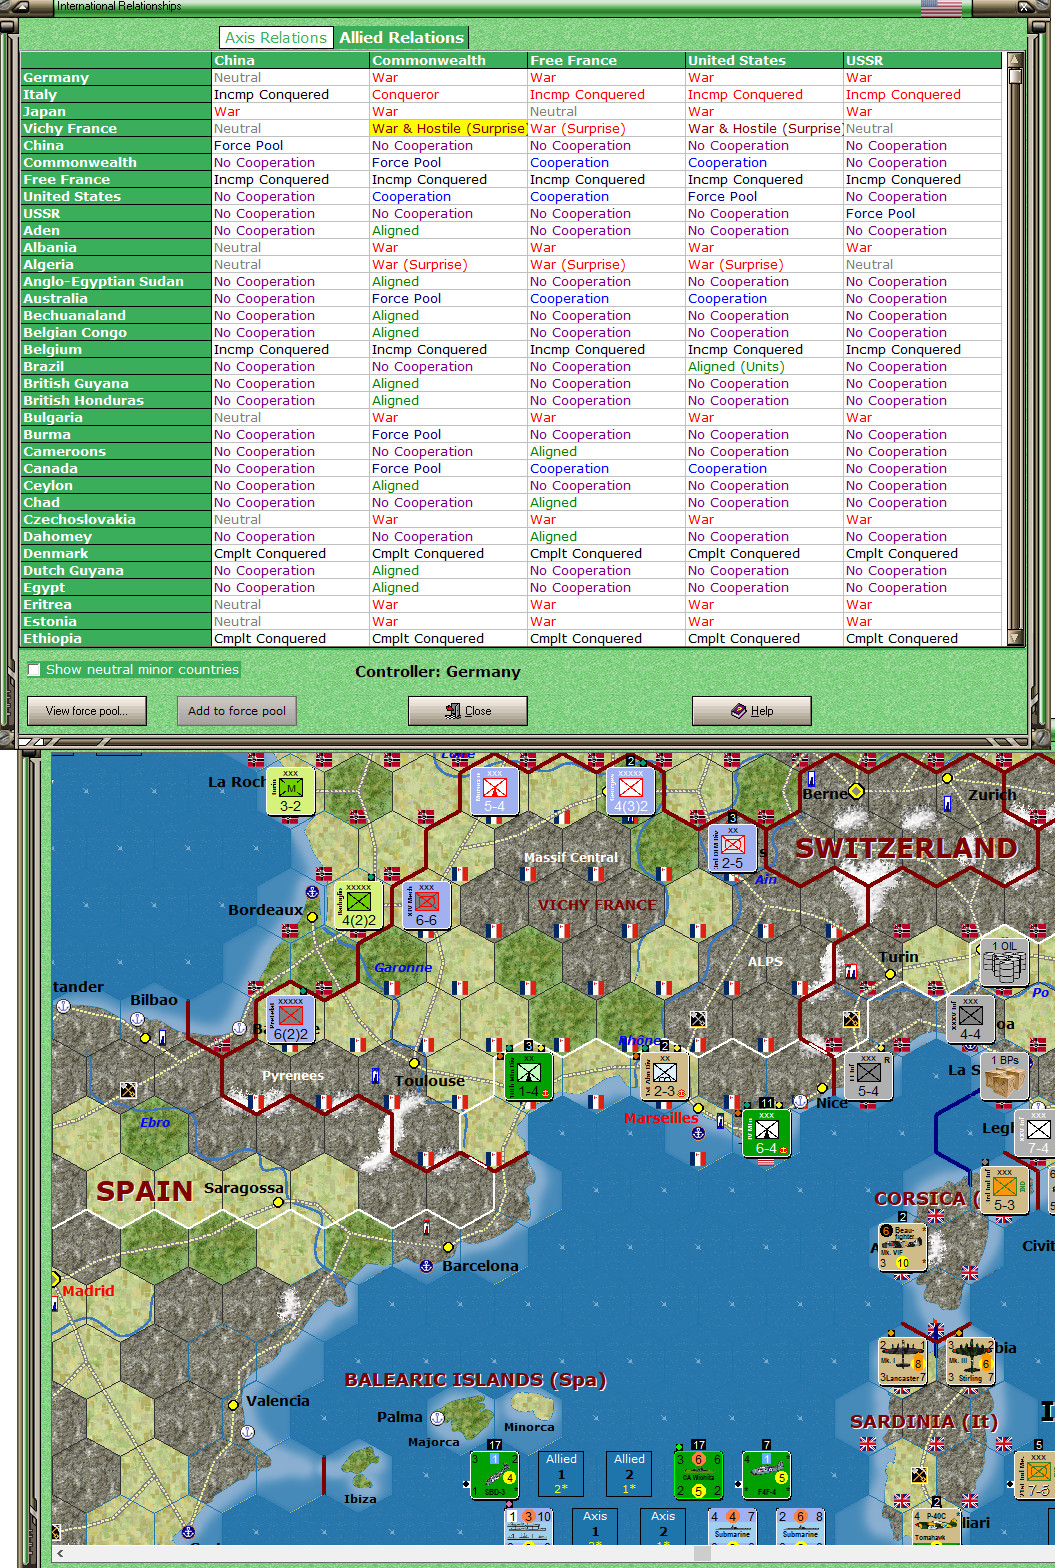
Task: Open View force pool dialog
Action: 86,711
